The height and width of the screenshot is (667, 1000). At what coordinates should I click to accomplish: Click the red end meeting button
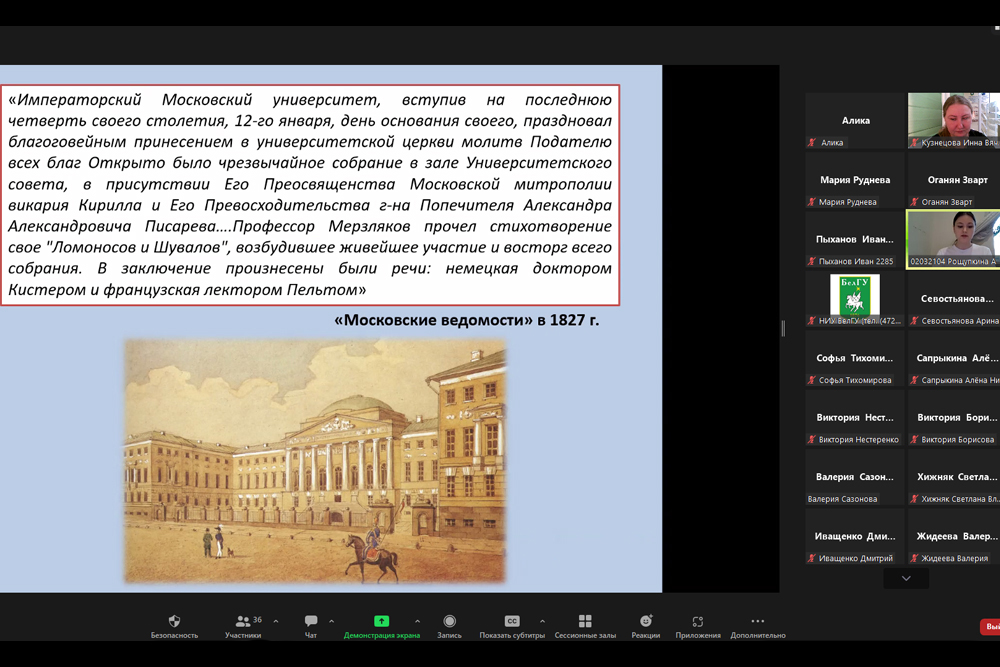tap(990, 627)
